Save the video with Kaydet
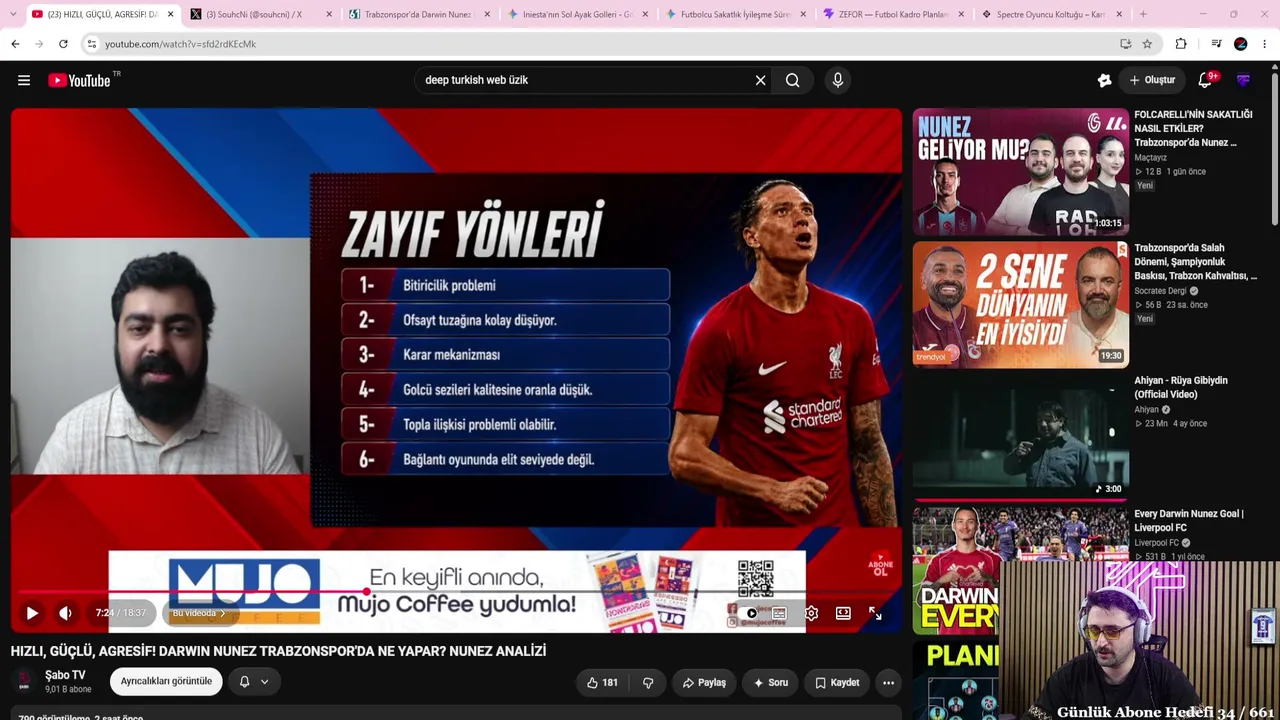 pos(837,683)
